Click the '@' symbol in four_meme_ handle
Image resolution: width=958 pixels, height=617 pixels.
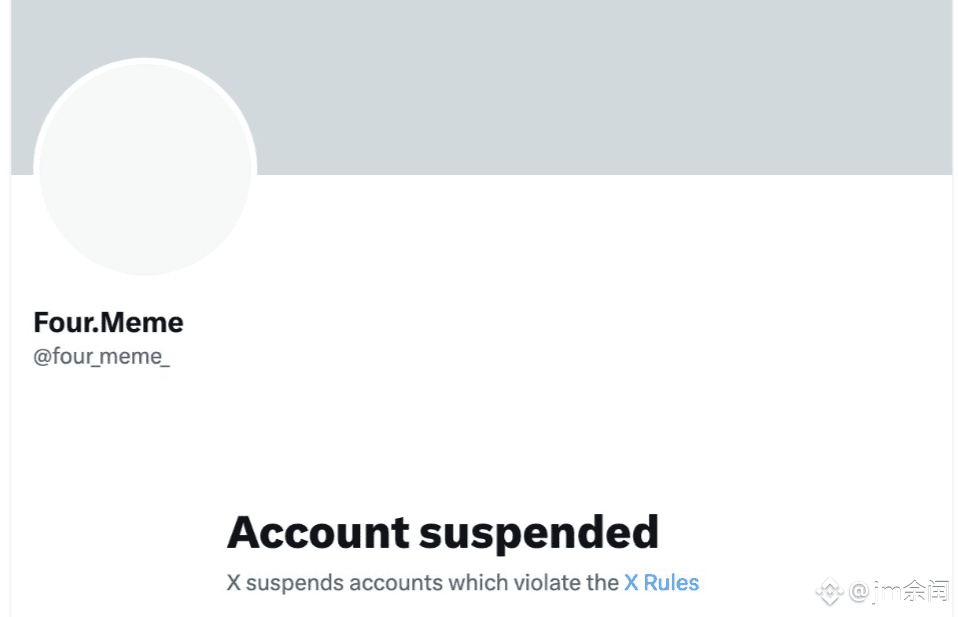point(42,356)
